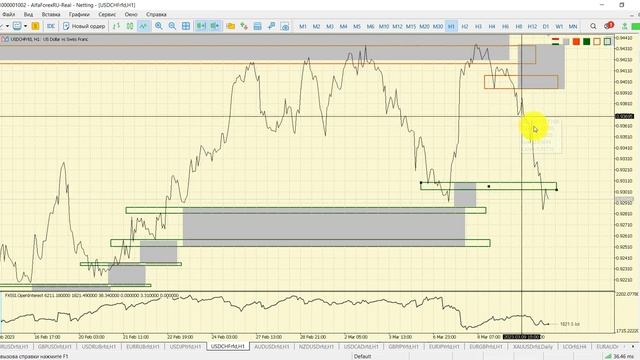Click the search magnifier icon

coord(593,26)
